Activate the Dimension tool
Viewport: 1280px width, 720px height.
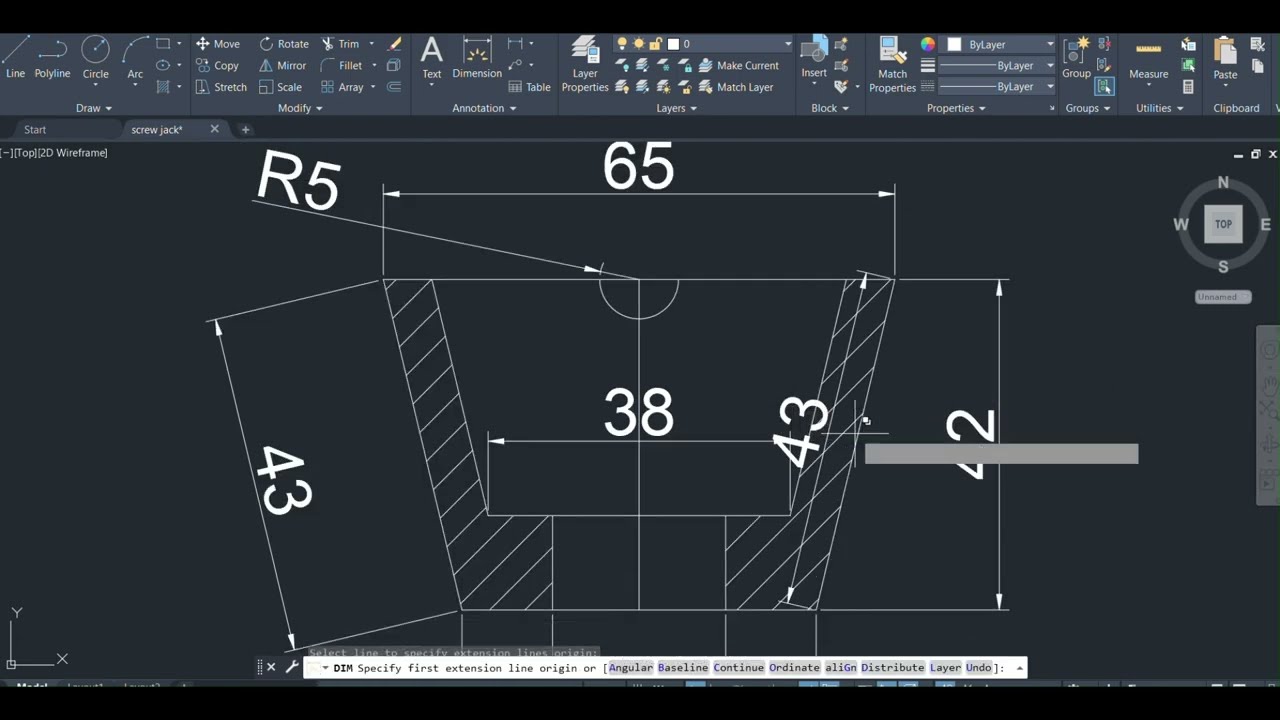pos(477,58)
